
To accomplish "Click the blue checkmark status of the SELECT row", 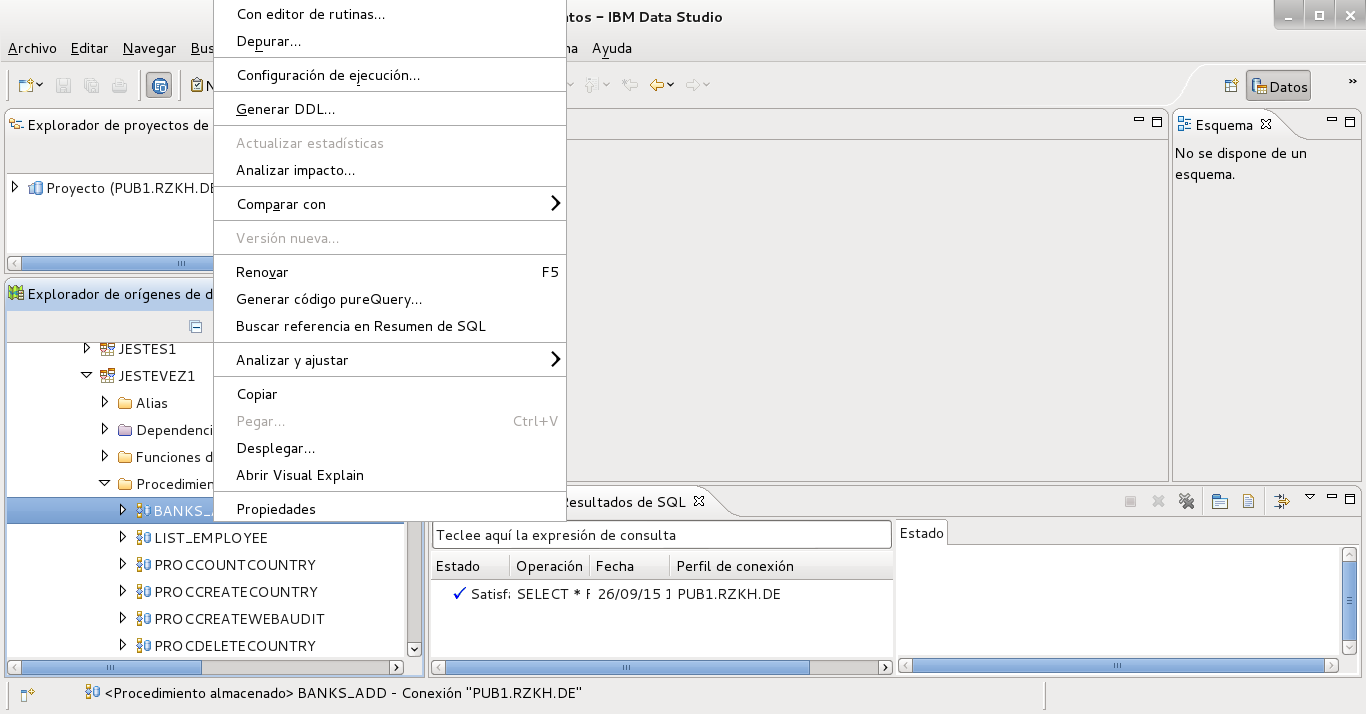I will pyautogui.click(x=460, y=594).
